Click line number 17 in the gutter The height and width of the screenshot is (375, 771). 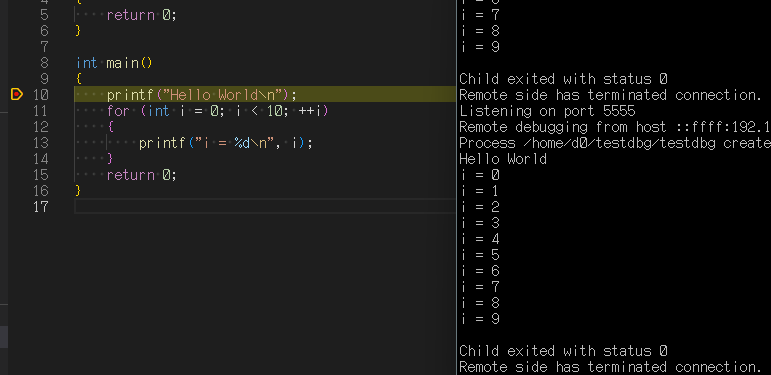click(x=40, y=206)
